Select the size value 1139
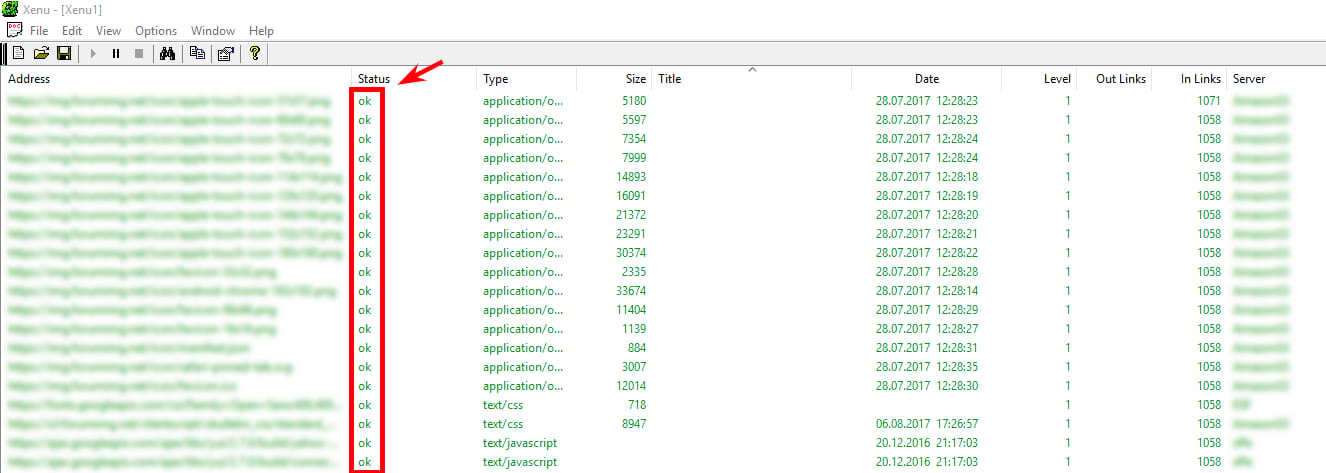1326x473 pixels. pyautogui.click(x=634, y=329)
